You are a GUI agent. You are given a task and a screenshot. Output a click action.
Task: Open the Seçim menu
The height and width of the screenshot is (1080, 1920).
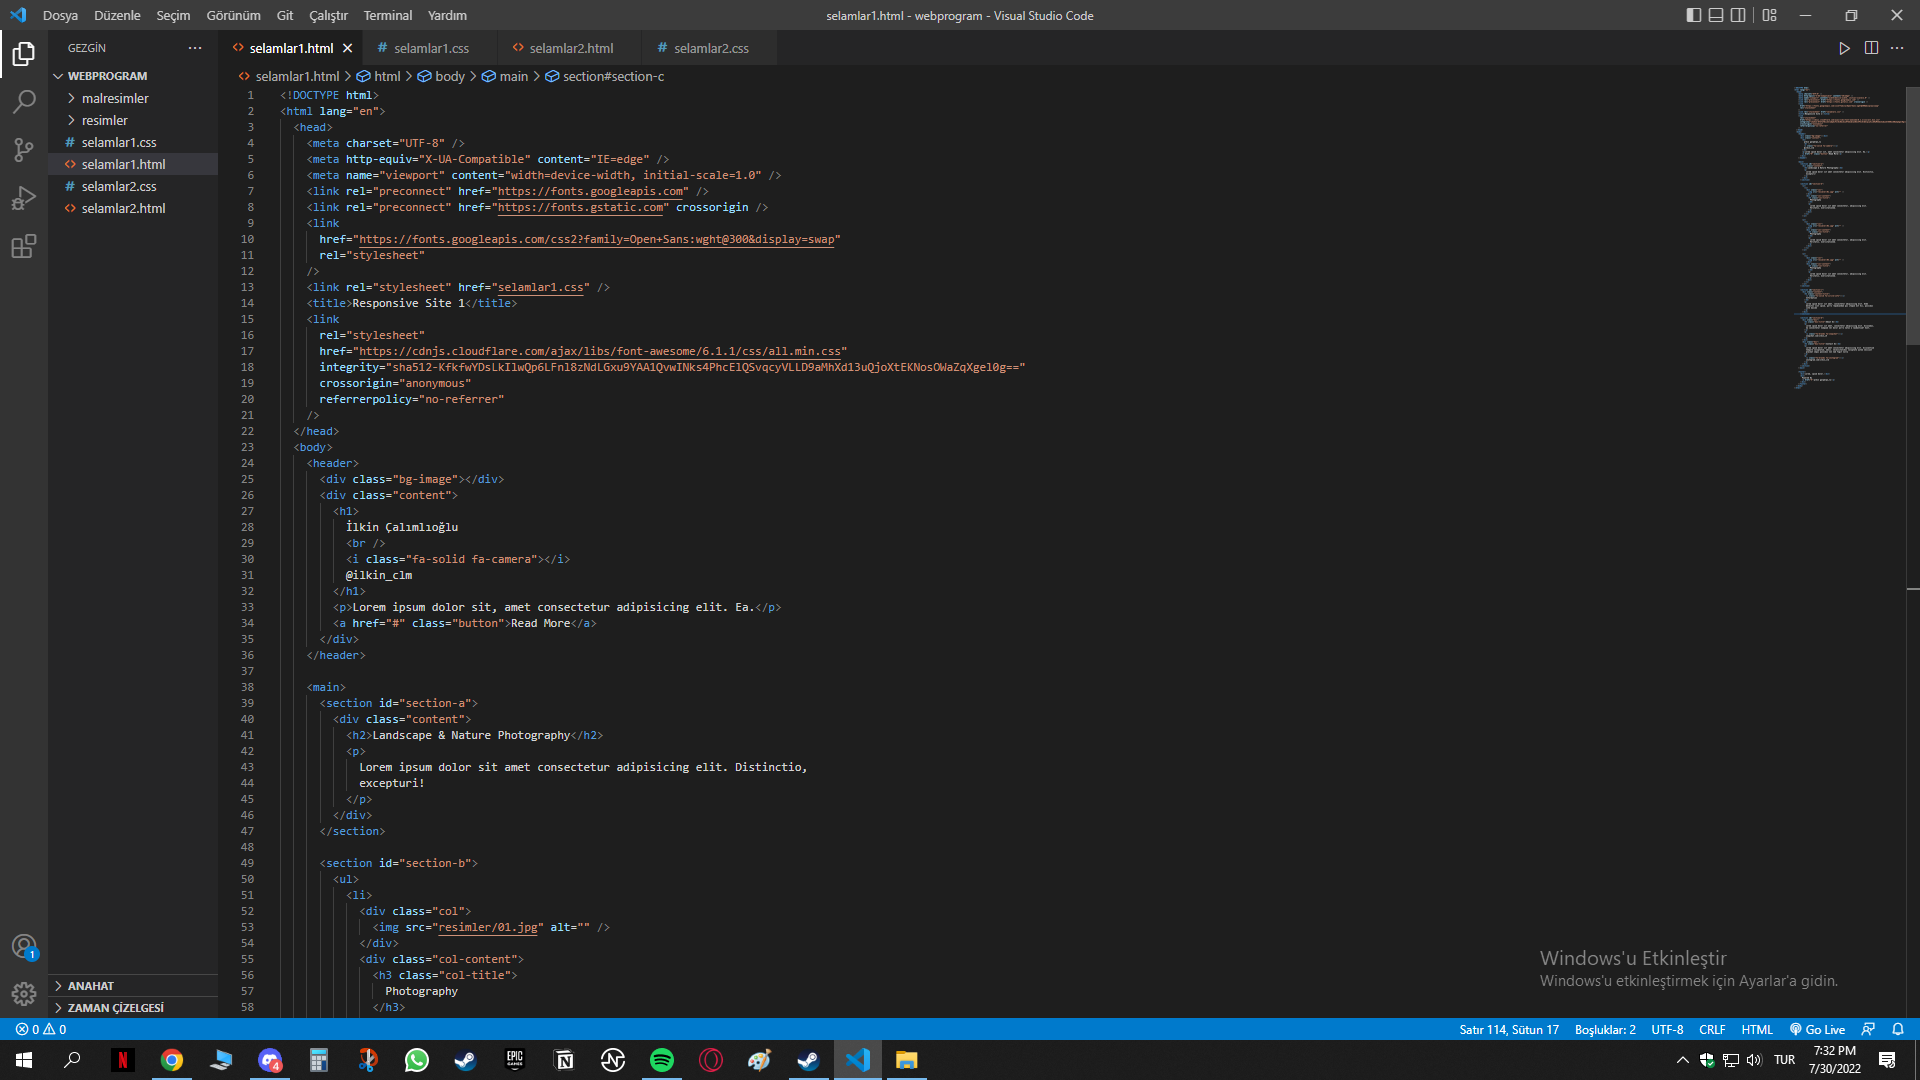pos(173,15)
